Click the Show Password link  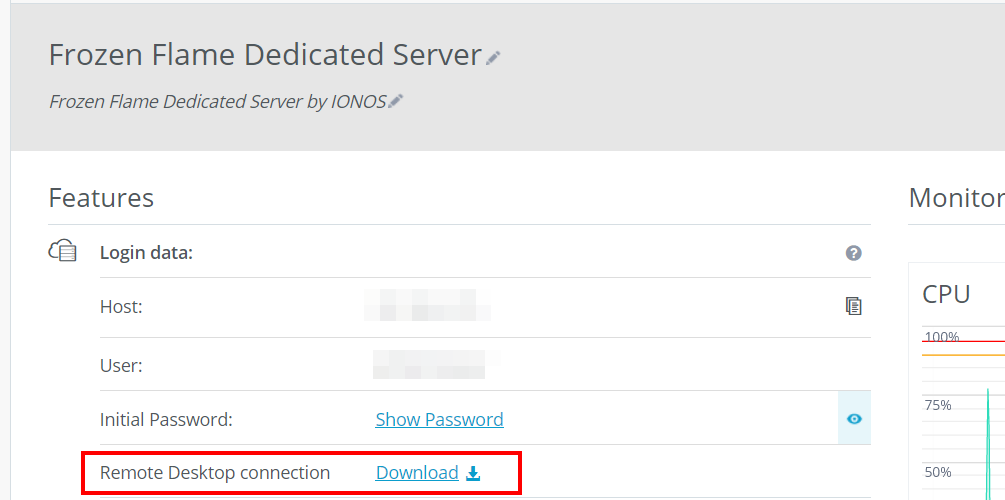pos(439,420)
